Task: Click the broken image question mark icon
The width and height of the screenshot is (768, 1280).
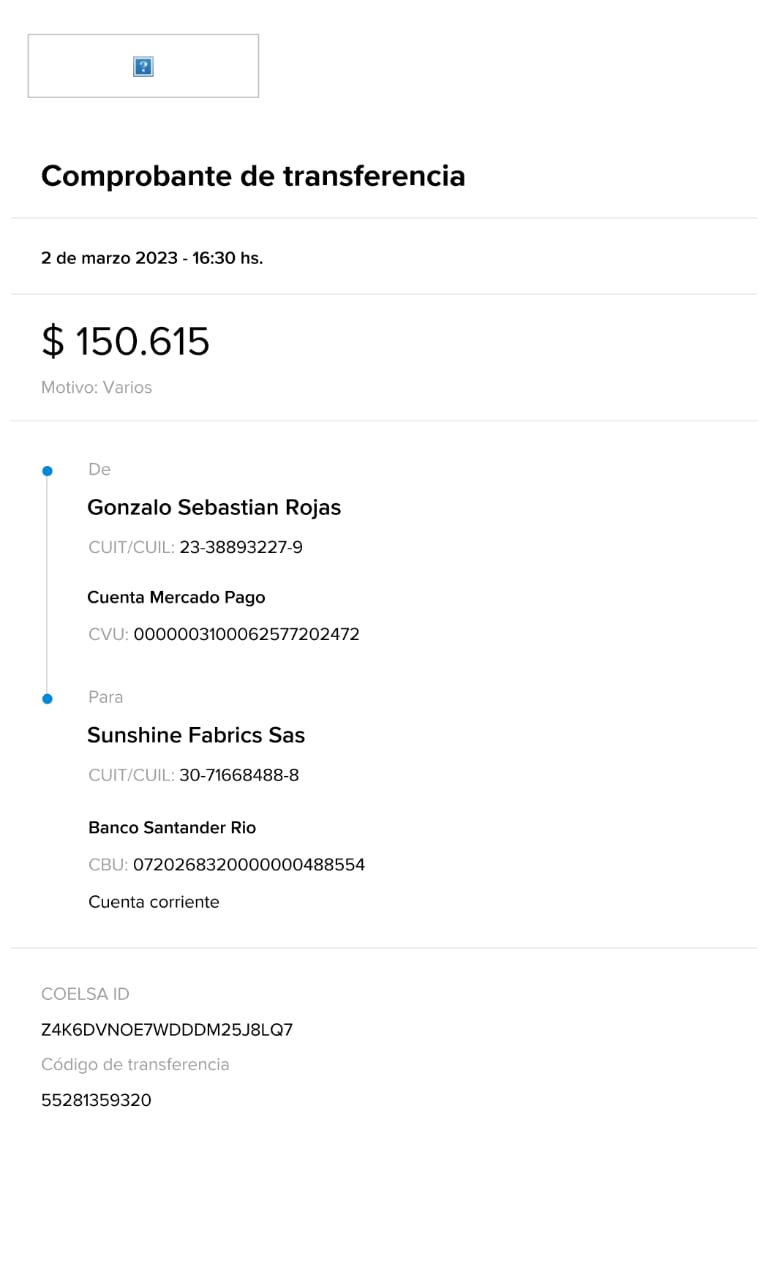Action: coord(143,67)
